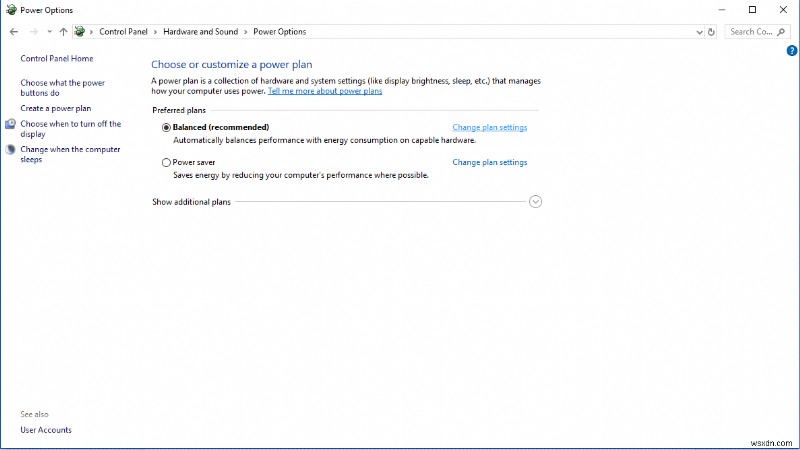Viewport: 800px width, 450px height.
Task: Open Choose what the power buttons do
Action: pos(62,88)
